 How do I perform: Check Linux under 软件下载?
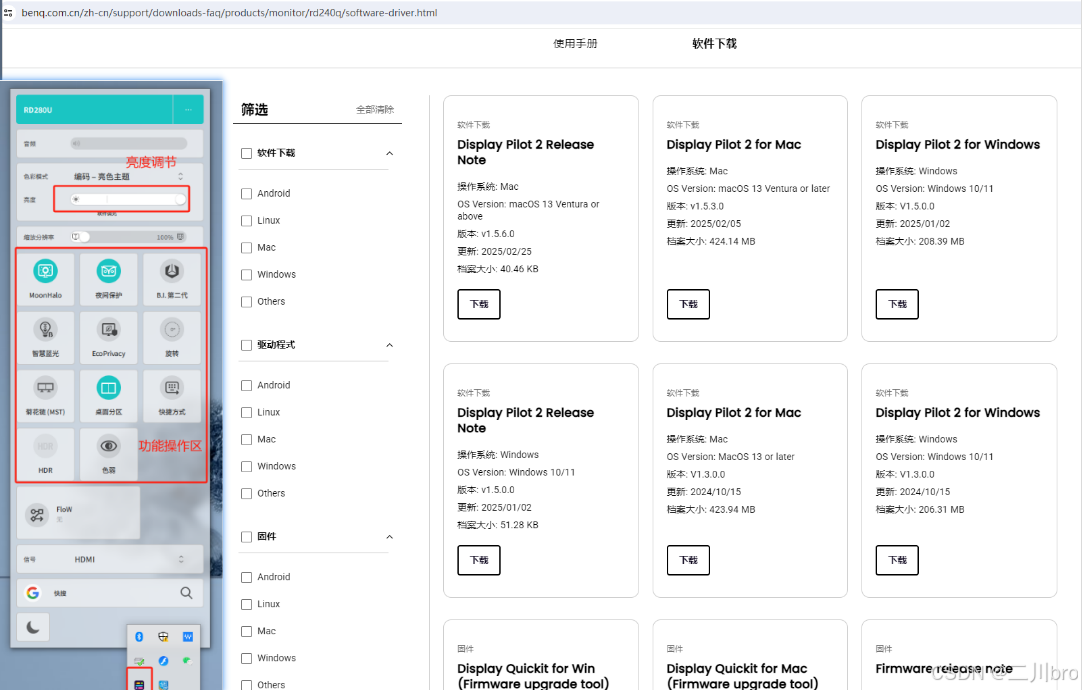pyautogui.click(x=246, y=221)
